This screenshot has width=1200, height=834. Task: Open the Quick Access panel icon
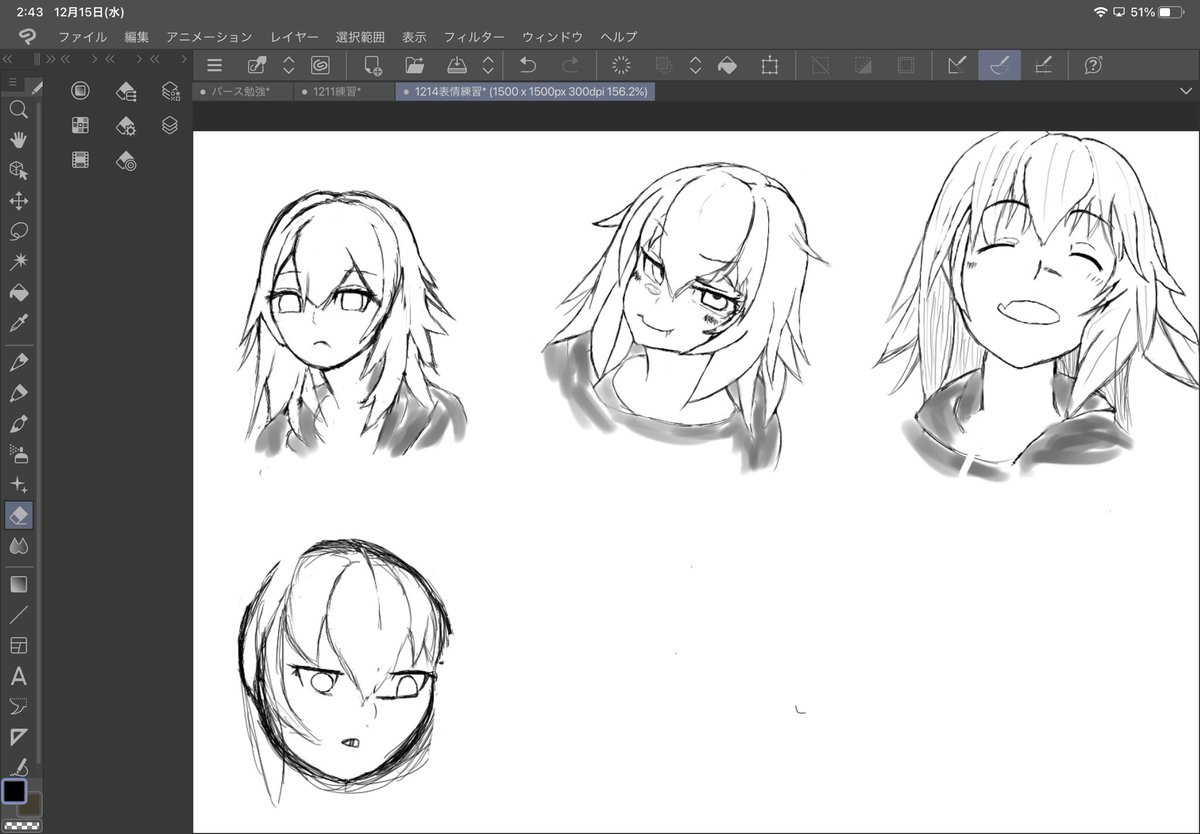click(x=81, y=91)
